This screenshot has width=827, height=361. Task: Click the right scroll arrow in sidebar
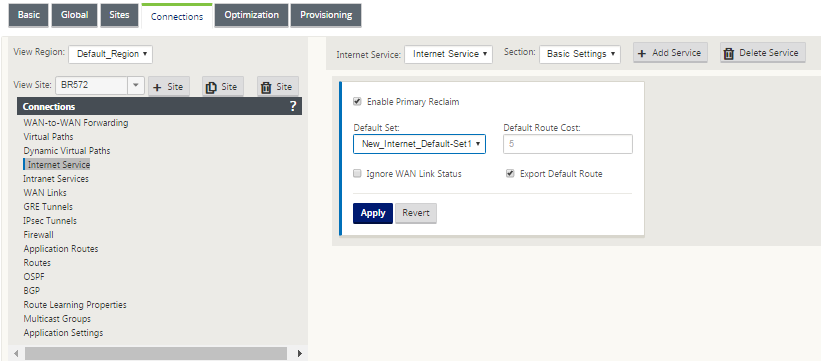click(300, 353)
